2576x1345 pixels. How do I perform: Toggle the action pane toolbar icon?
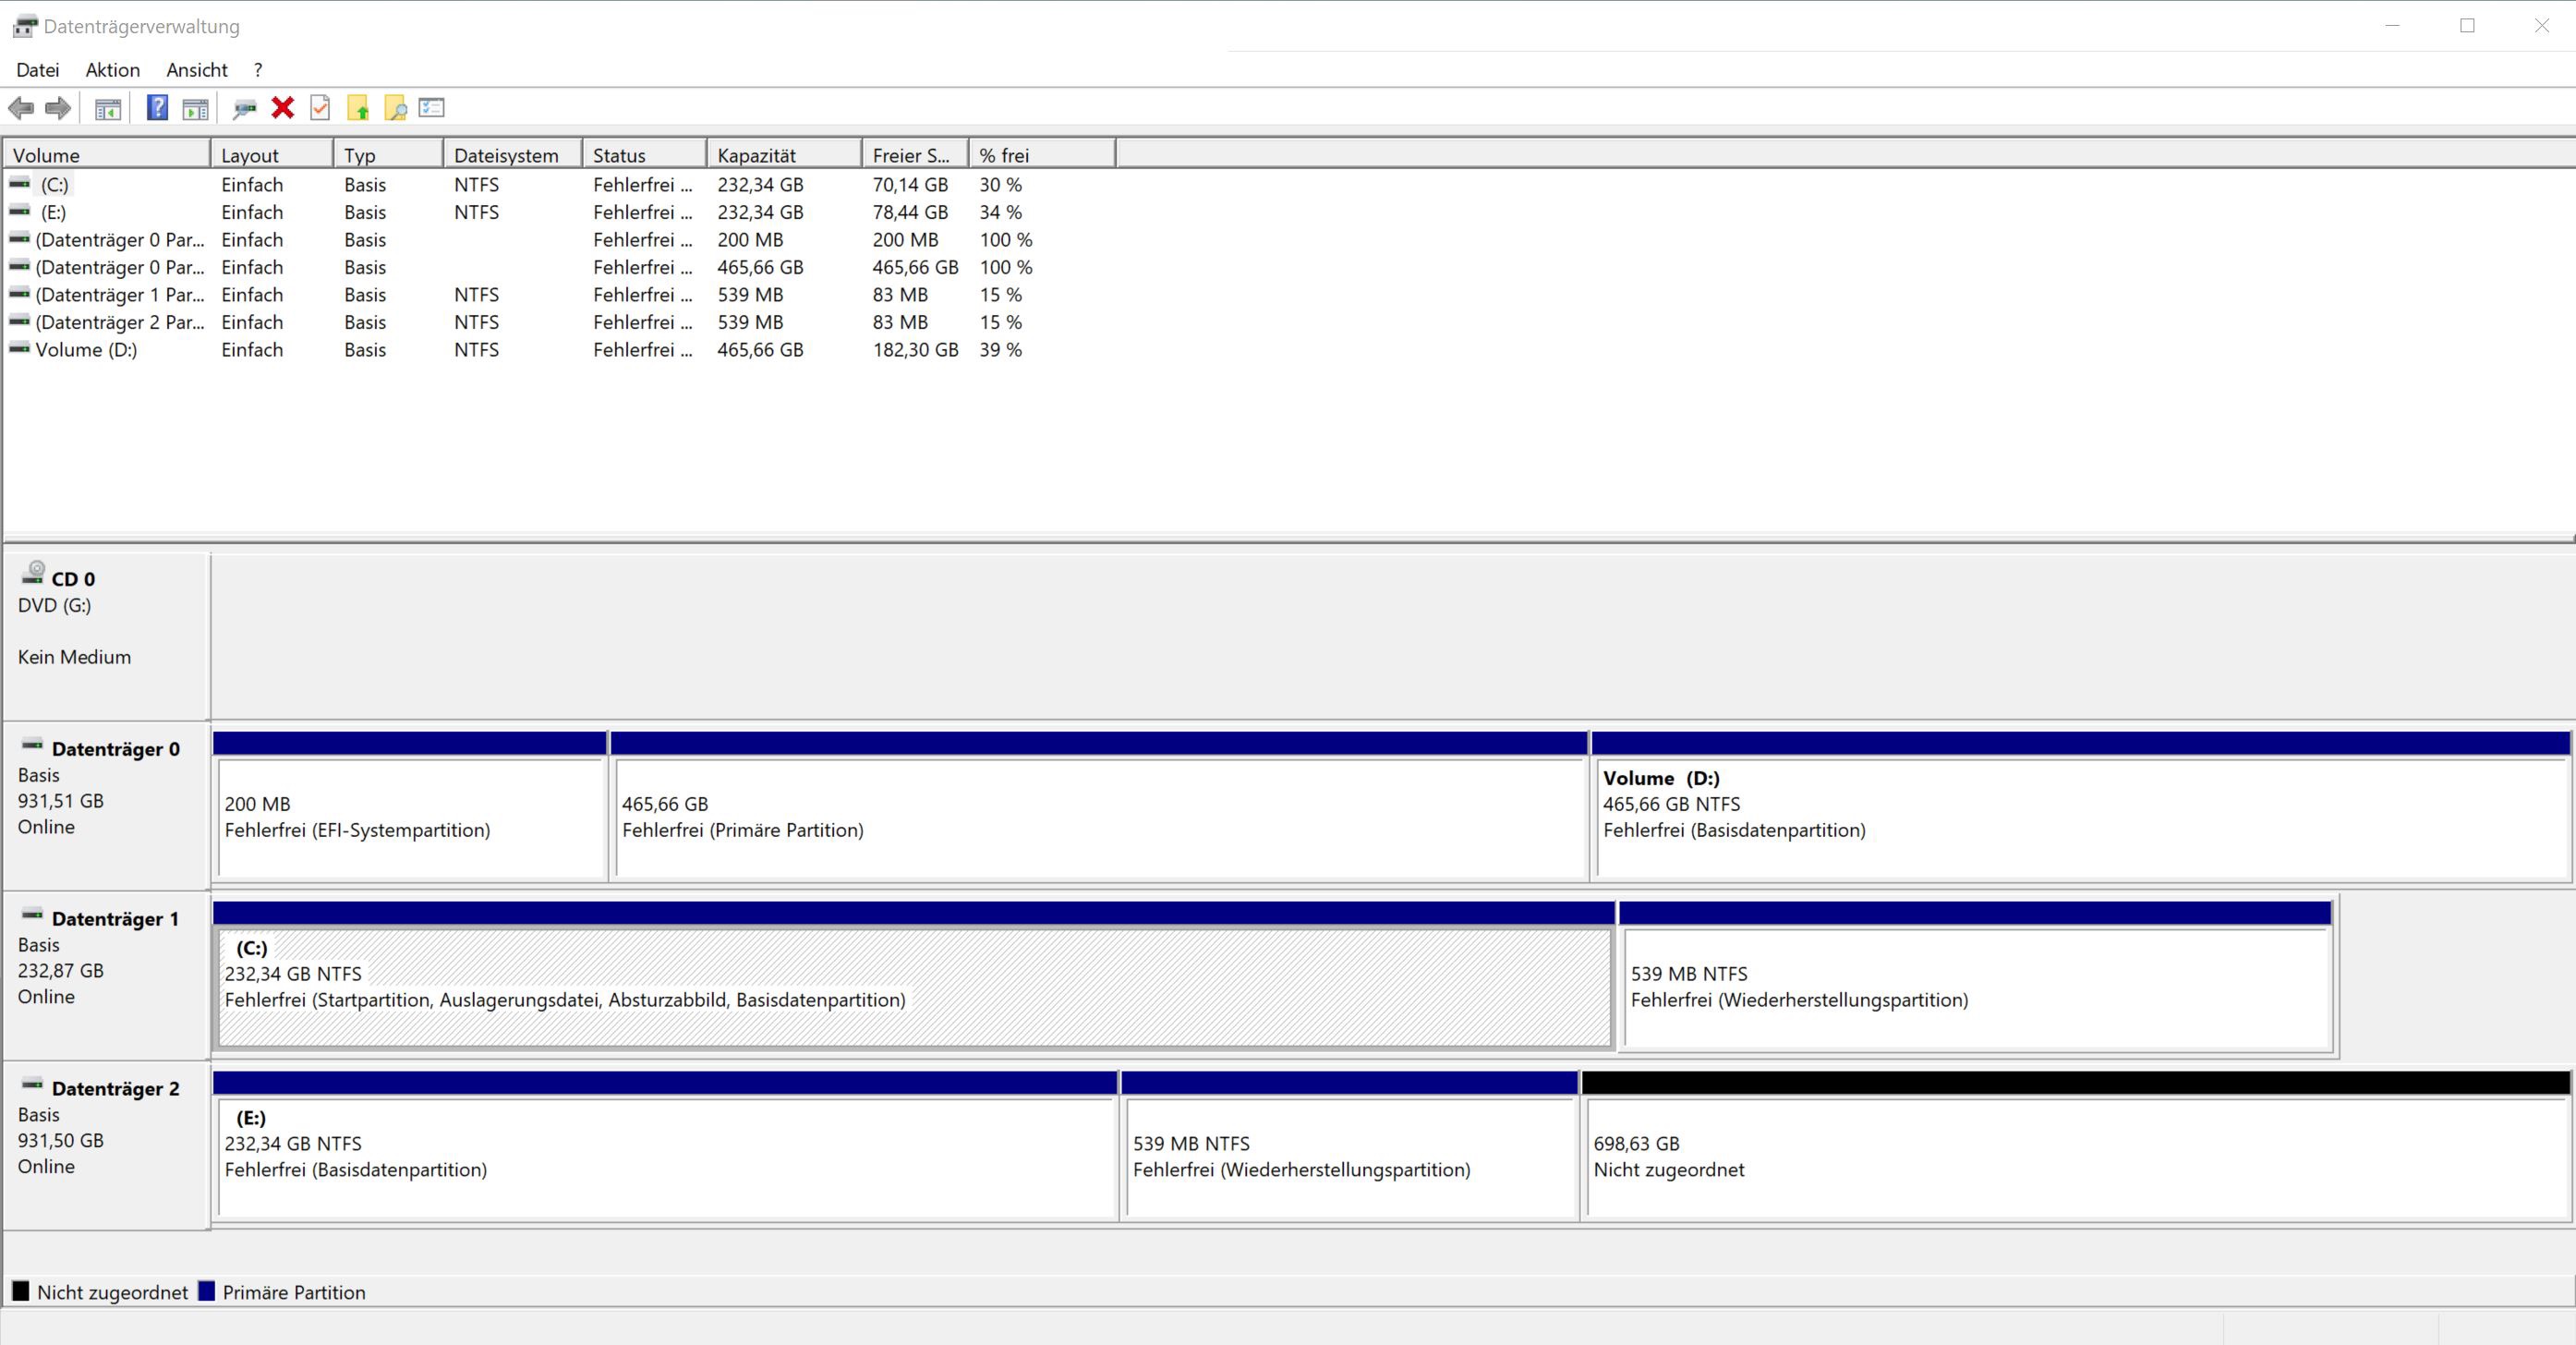point(195,108)
